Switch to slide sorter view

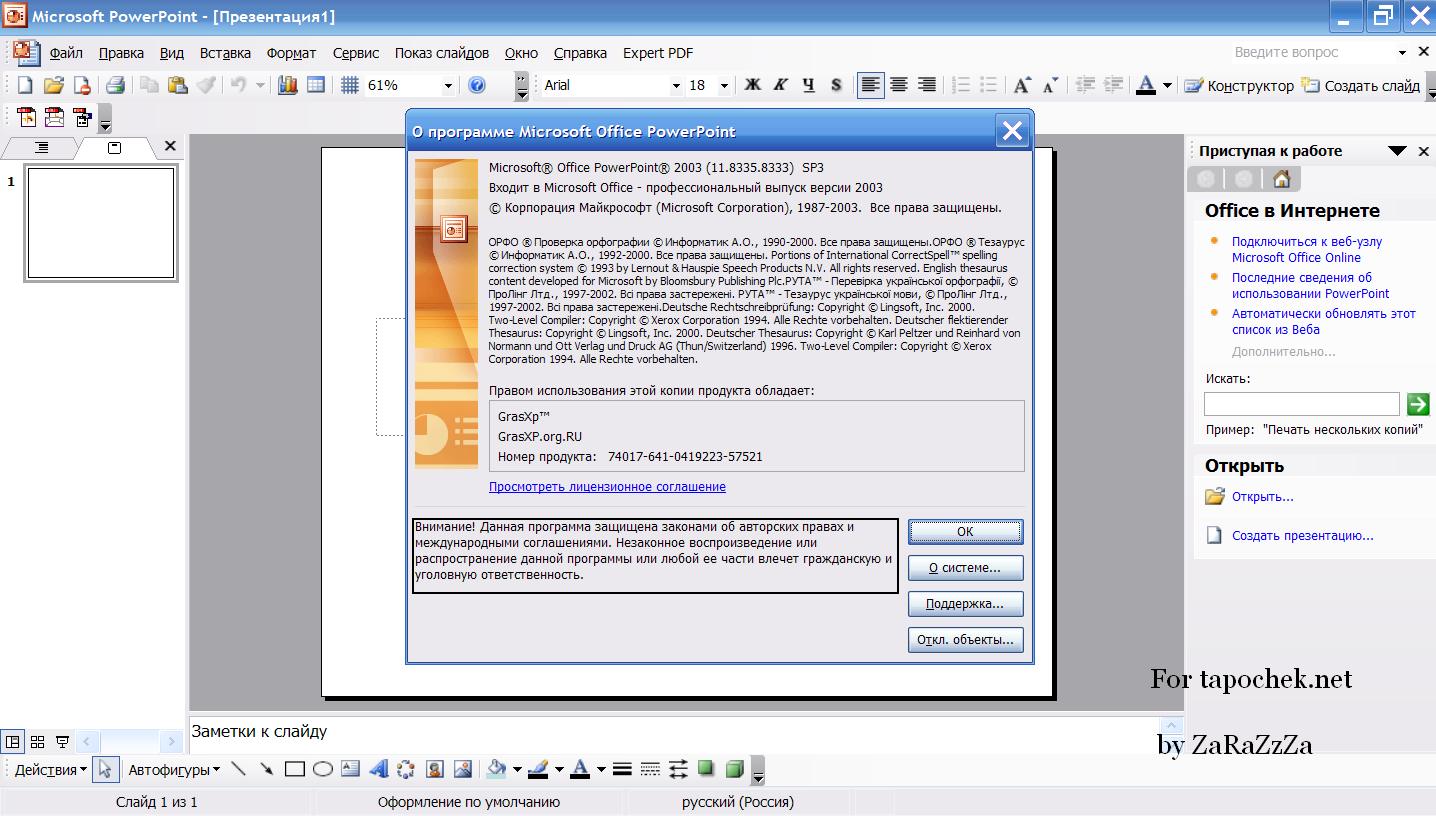coord(37,741)
